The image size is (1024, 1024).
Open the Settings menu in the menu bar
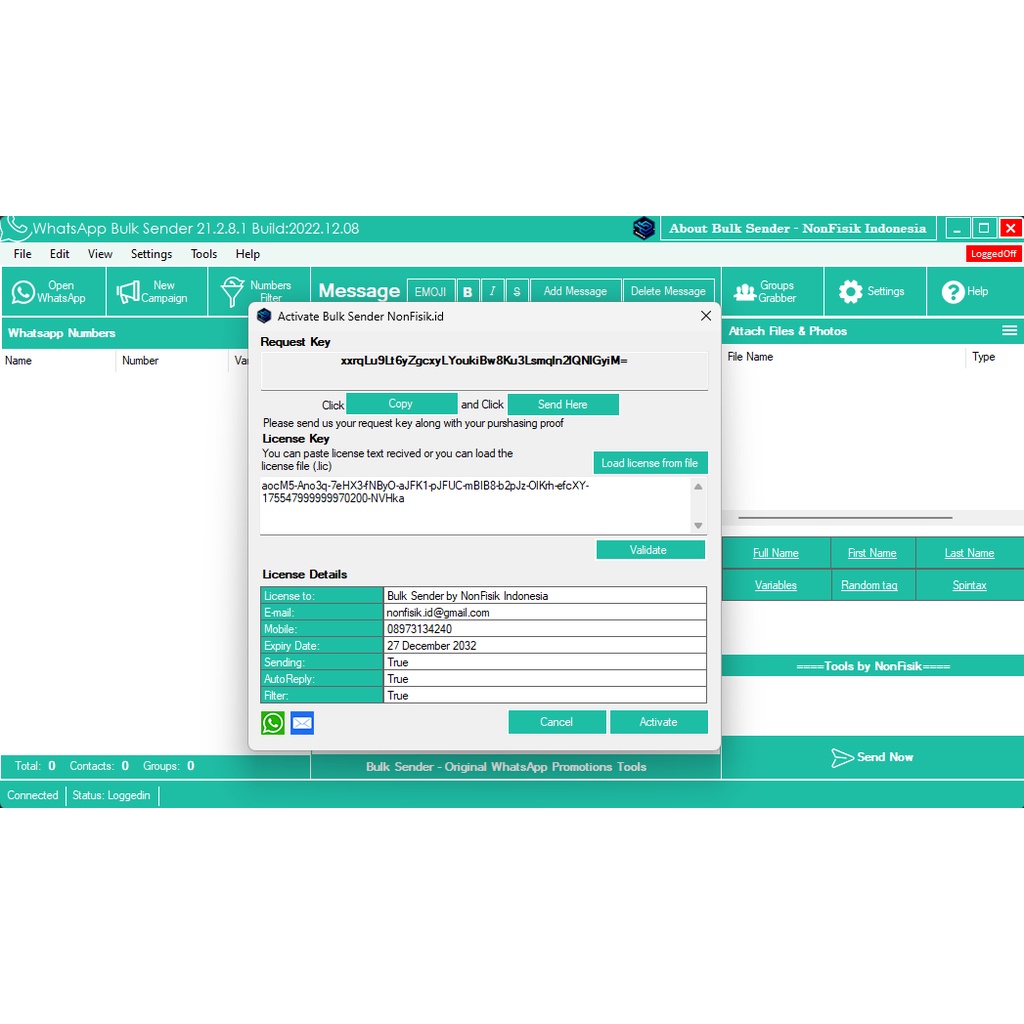(152, 254)
